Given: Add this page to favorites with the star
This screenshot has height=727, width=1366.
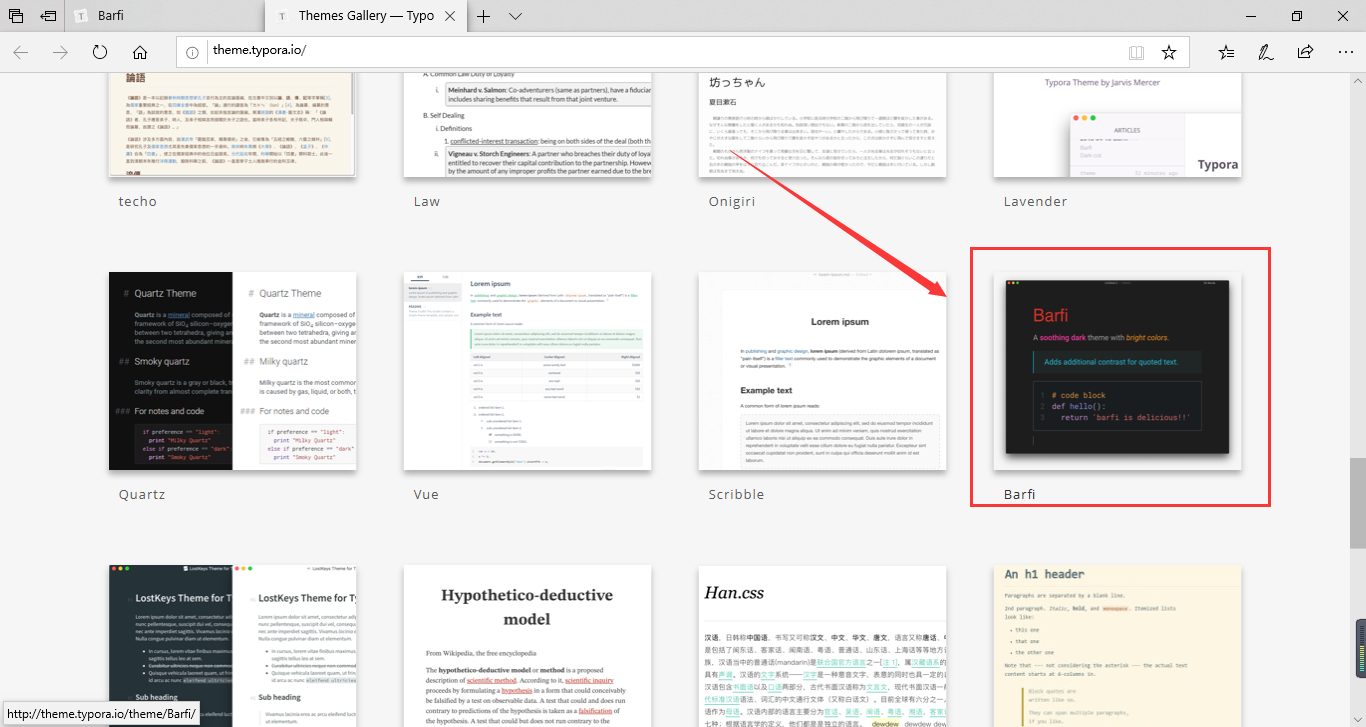Looking at the screenshot, I should 1168,52.
